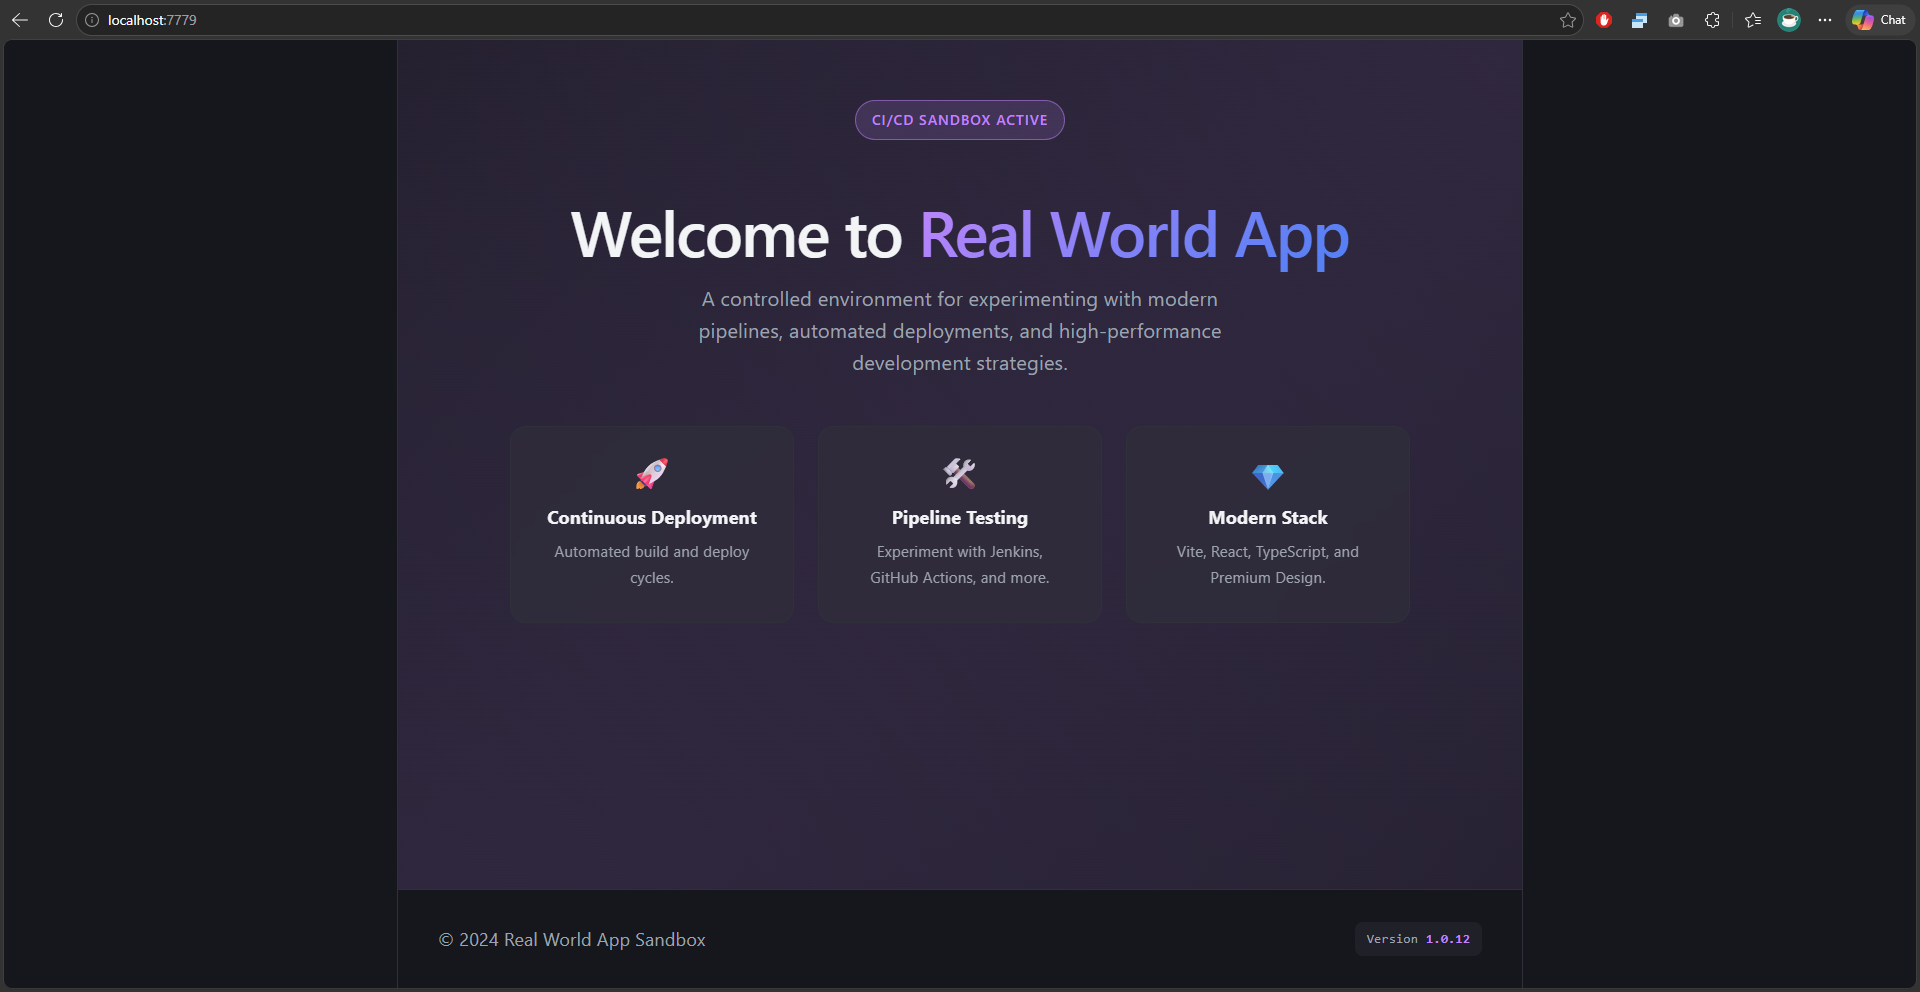Screen dimensions: 1920x992
Task: Select the Pipeline Testing card title
Action: click(960, 518)
